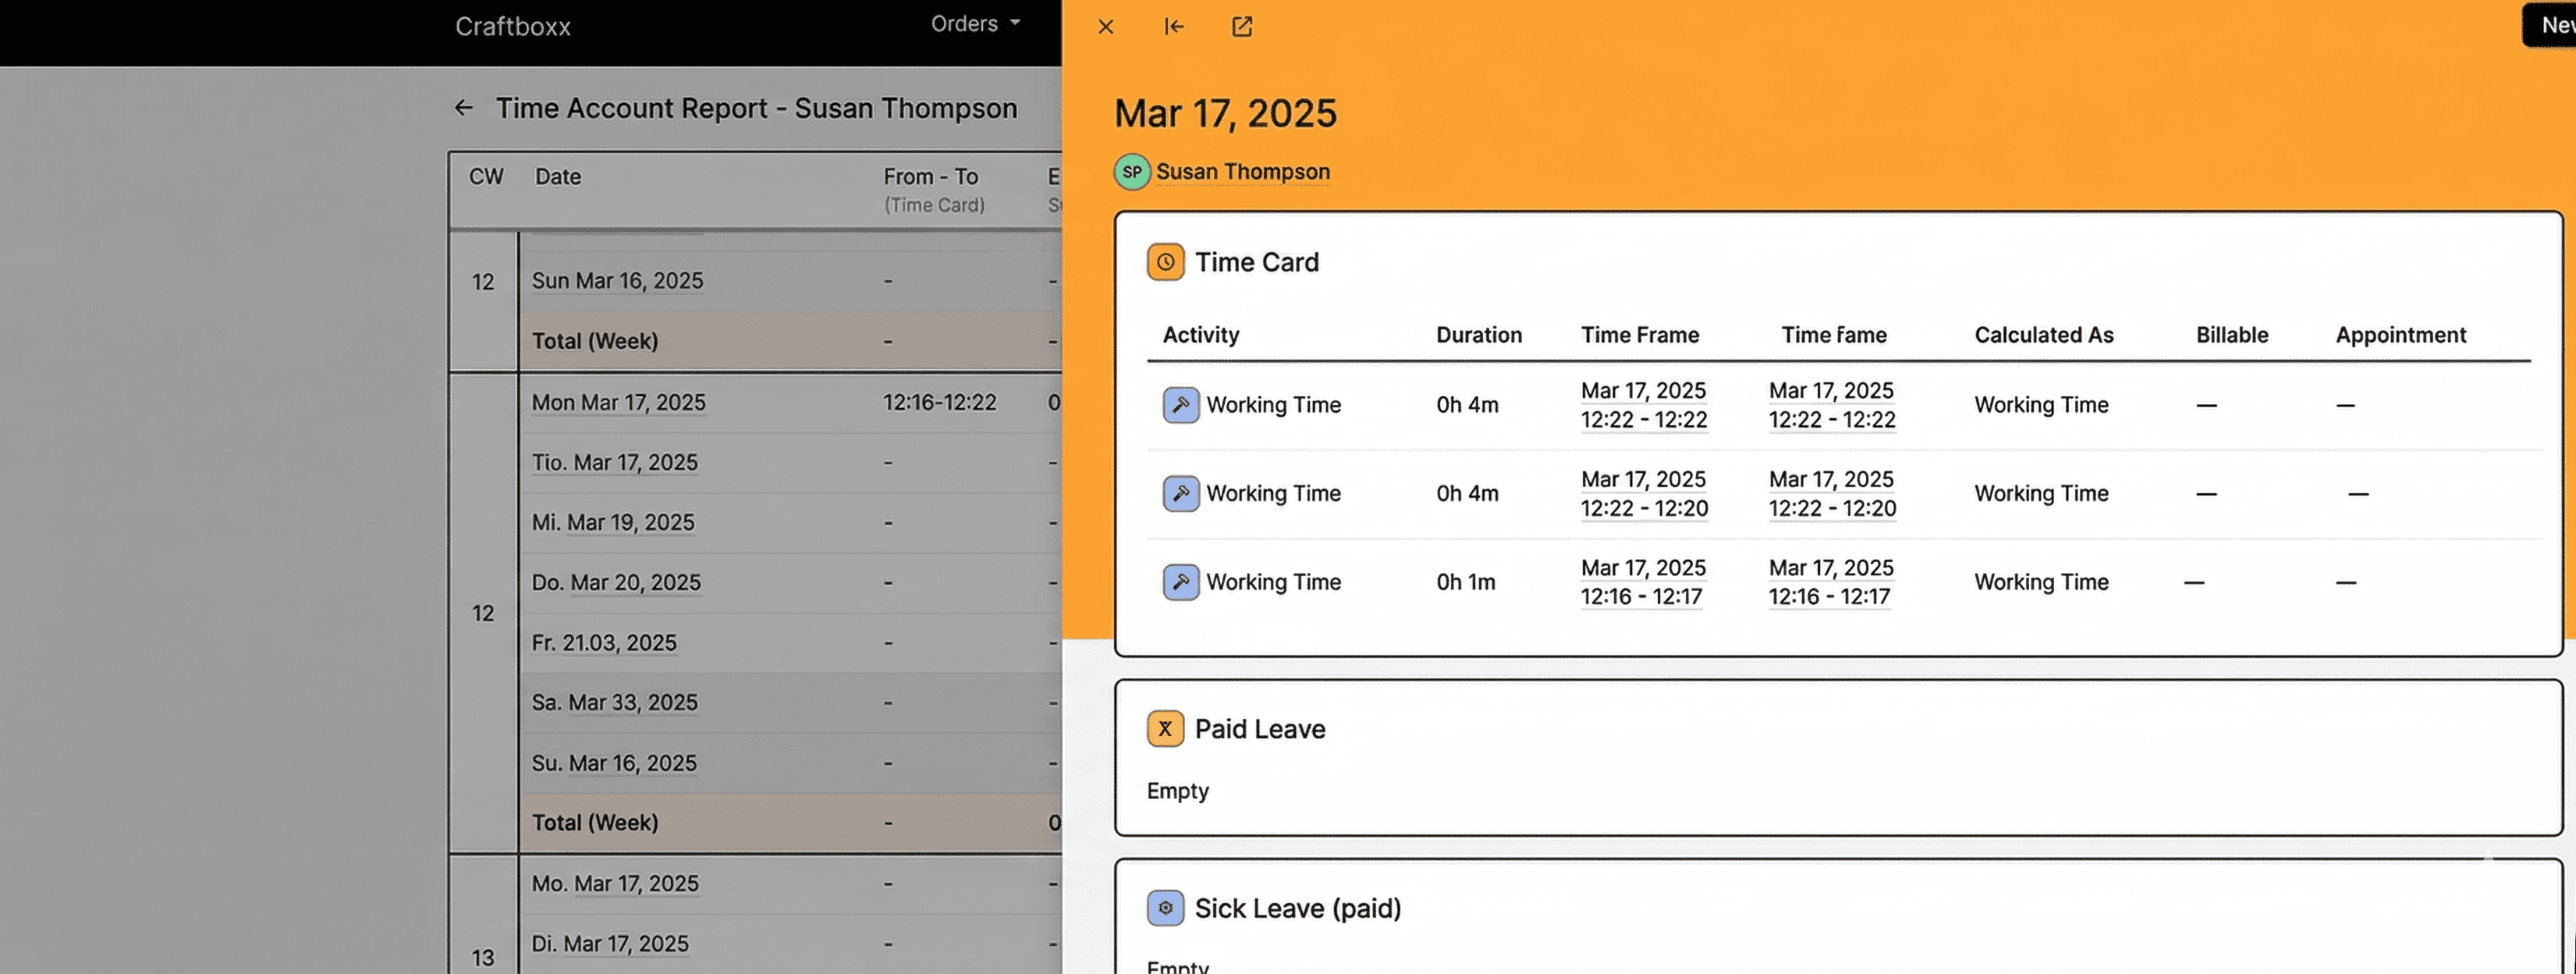Go back from Time Account Report
Viewport: 2576px width, 974px height.
(x=463, y=108)
